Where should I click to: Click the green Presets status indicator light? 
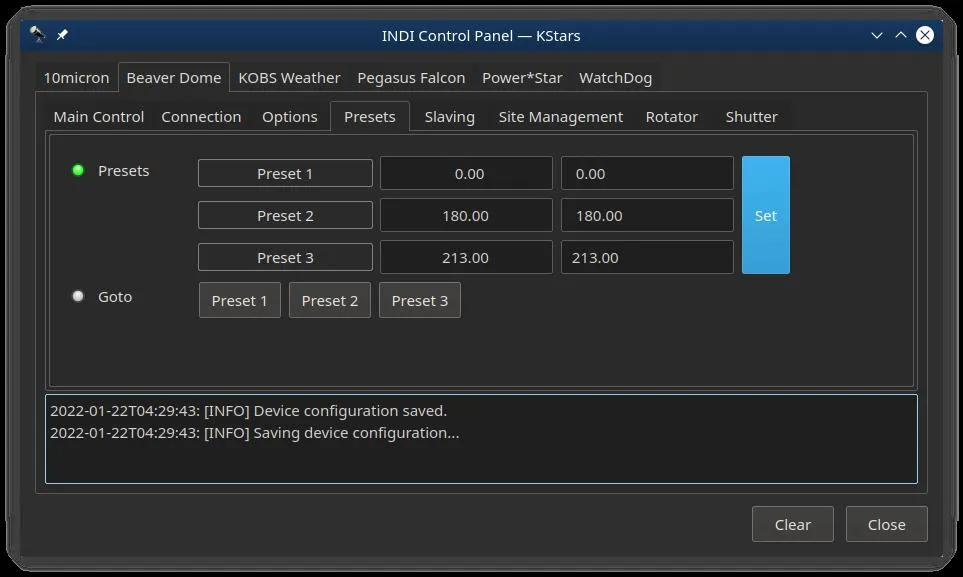tap(78, 170)
